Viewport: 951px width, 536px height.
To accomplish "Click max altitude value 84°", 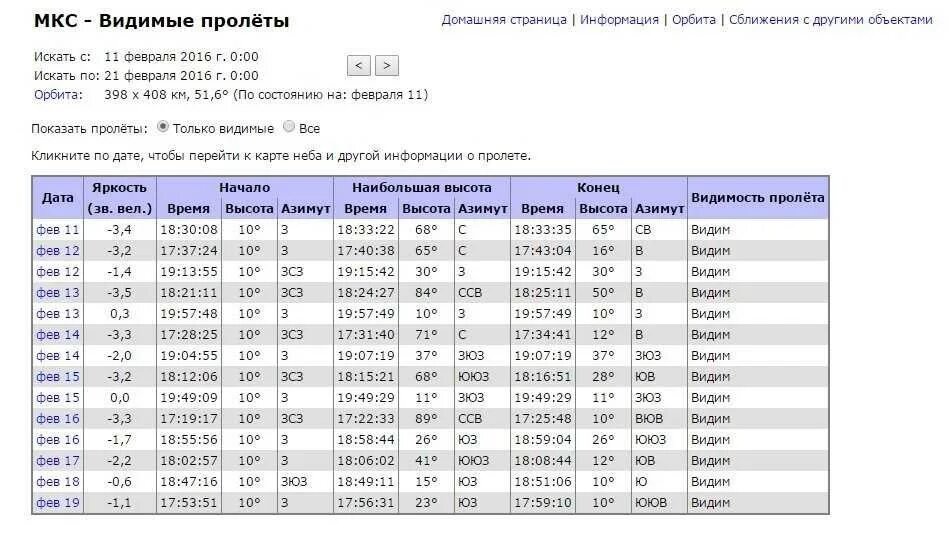I will click(426, 293).
